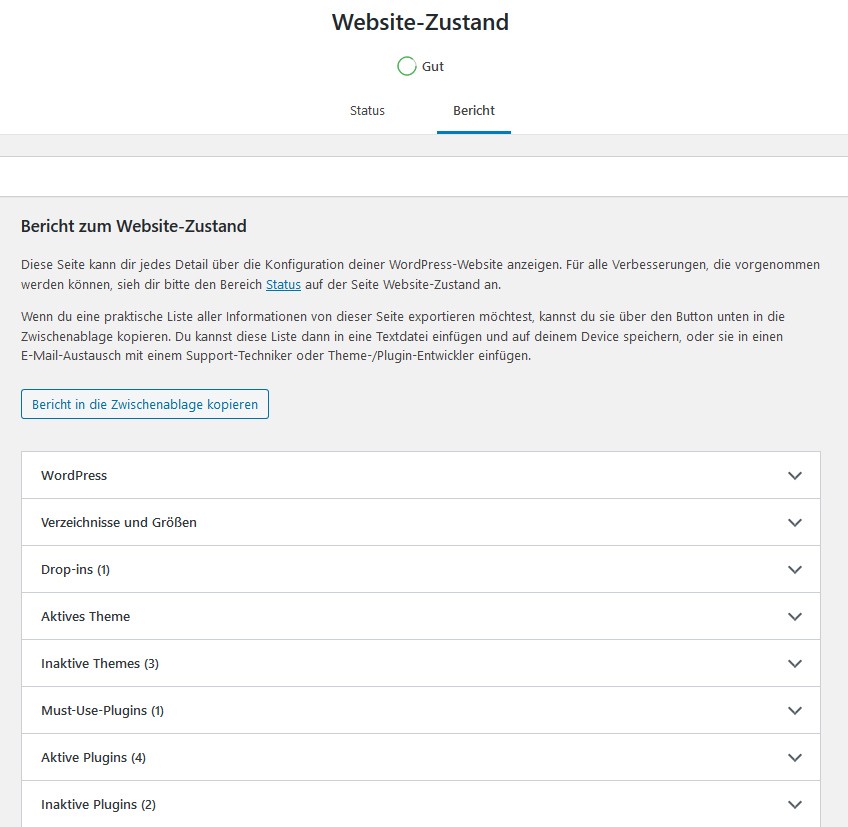Expand Inaktive Themes (3) section
This screenshot has width=848, height=827.
pyautogui.click(x=421, y=664)
